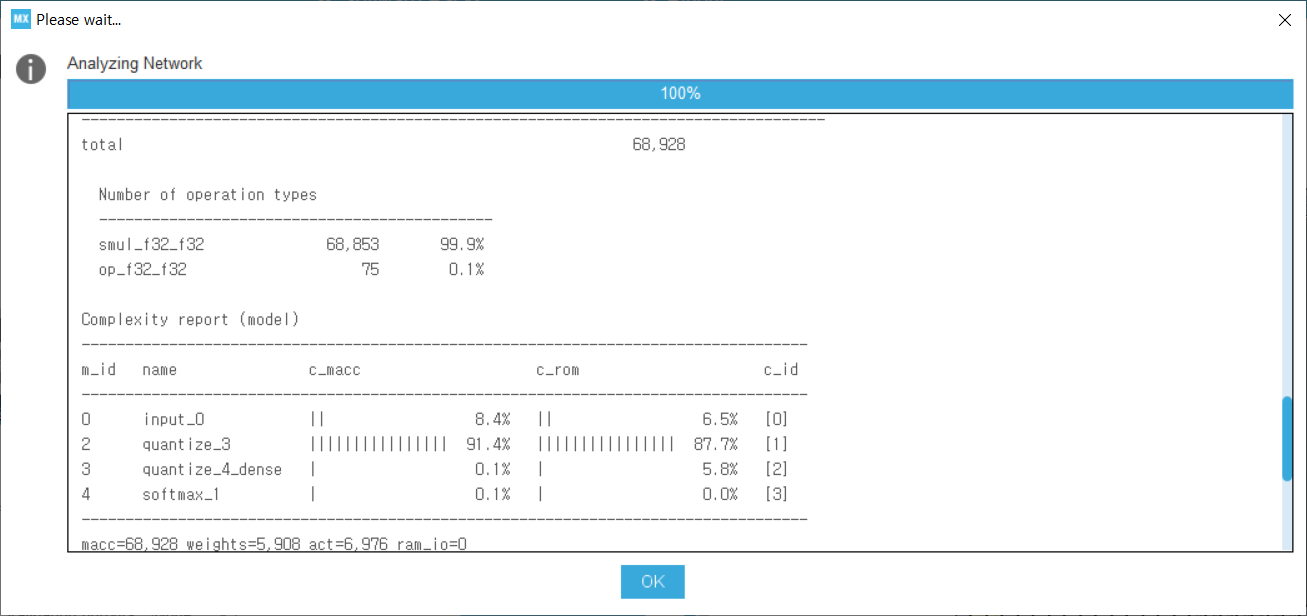This screenshot has width=1307, height=616.
Task: Click the Please wait title text
Action: click(78, 20)
